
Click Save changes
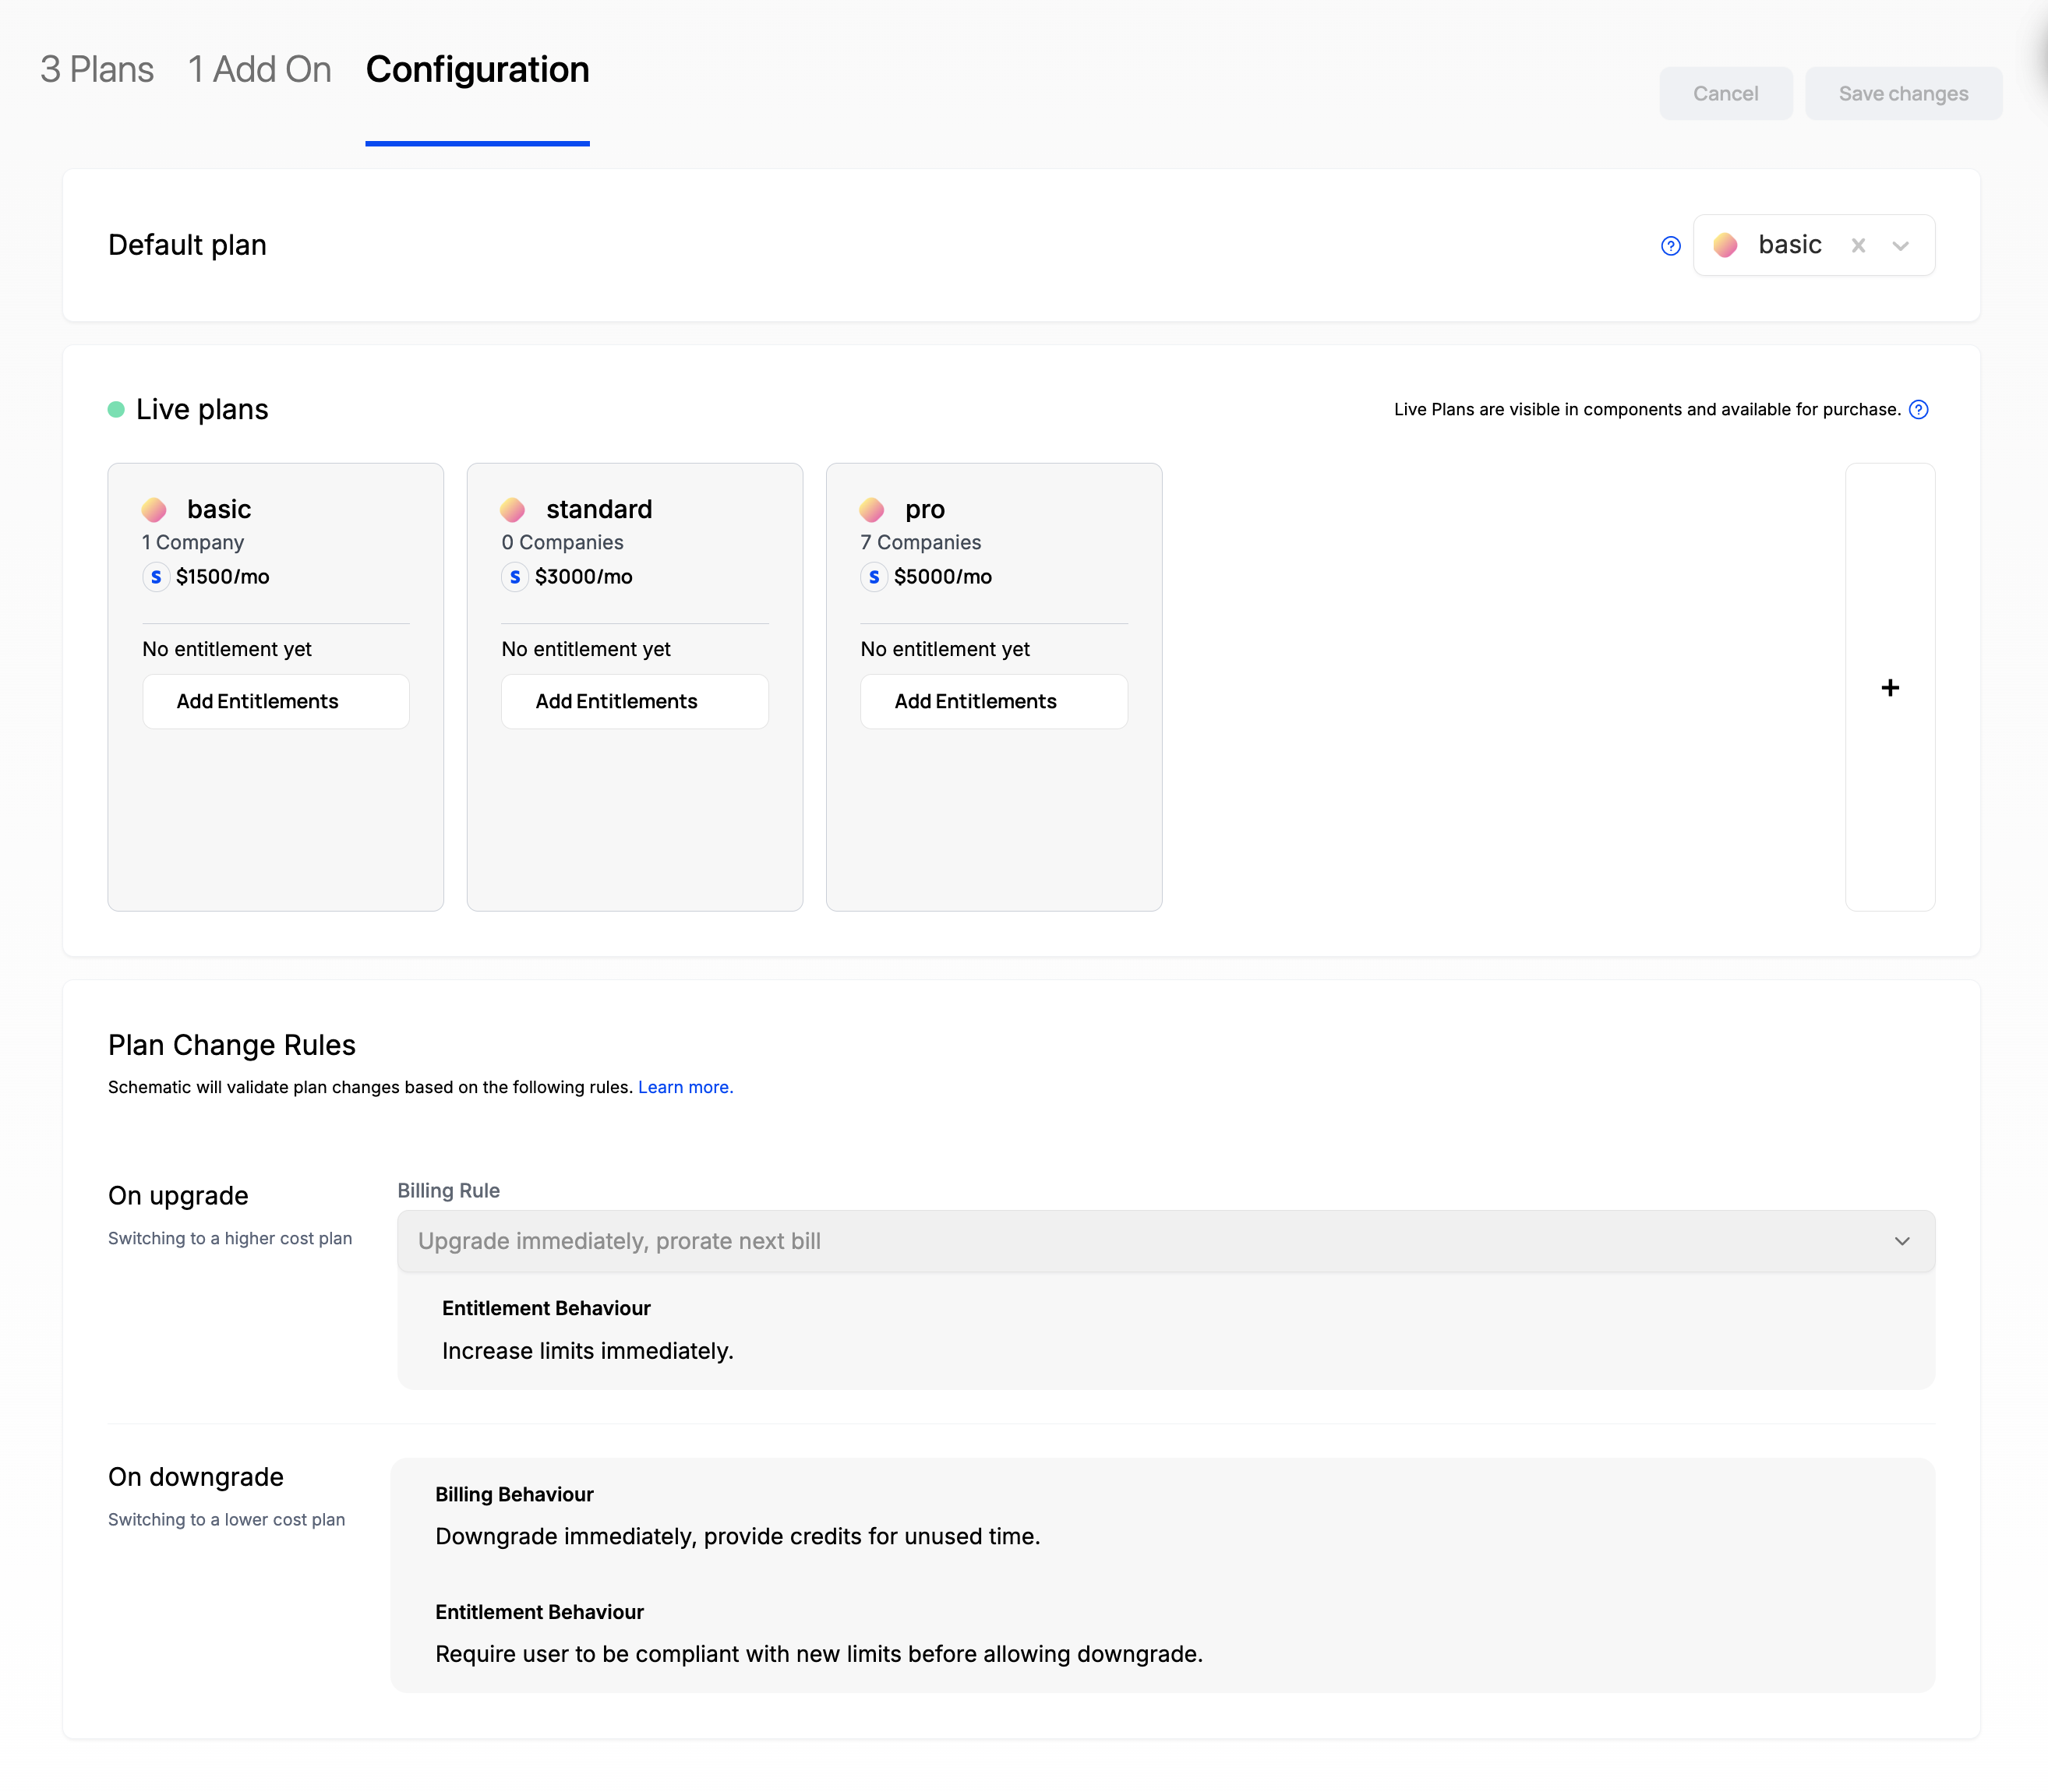pos(1903,92)
